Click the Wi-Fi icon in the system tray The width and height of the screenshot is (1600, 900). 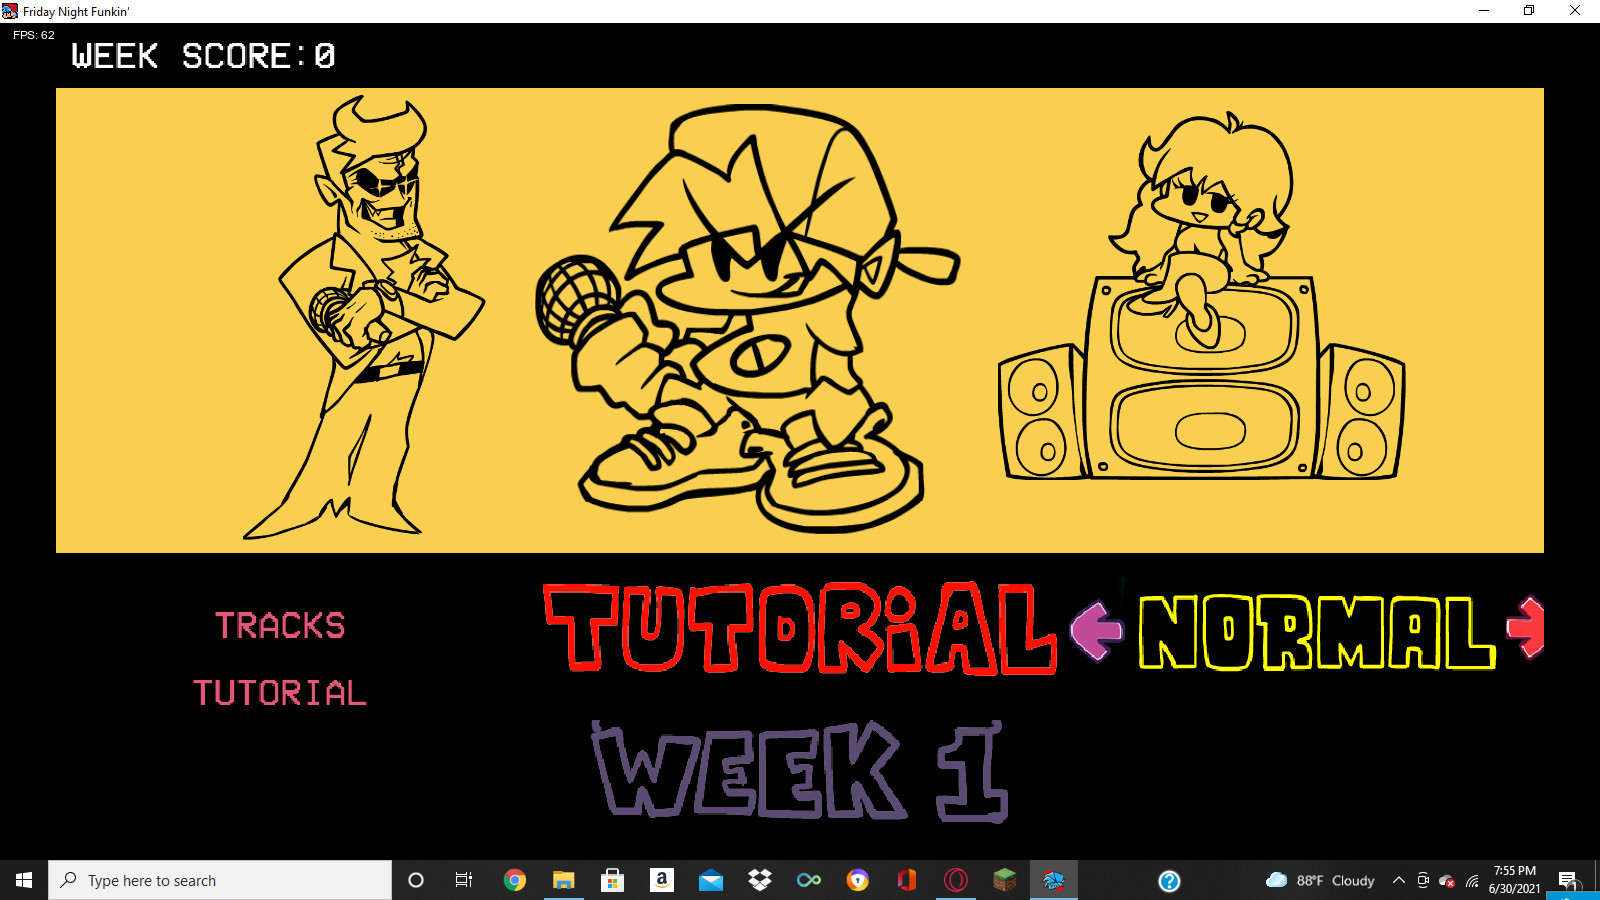pos(1472,881)
